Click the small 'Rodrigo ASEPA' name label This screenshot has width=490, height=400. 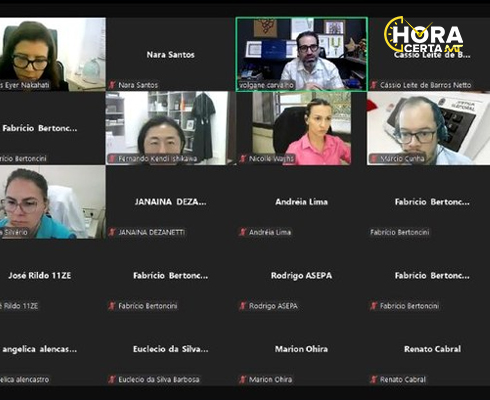(273, 306)
